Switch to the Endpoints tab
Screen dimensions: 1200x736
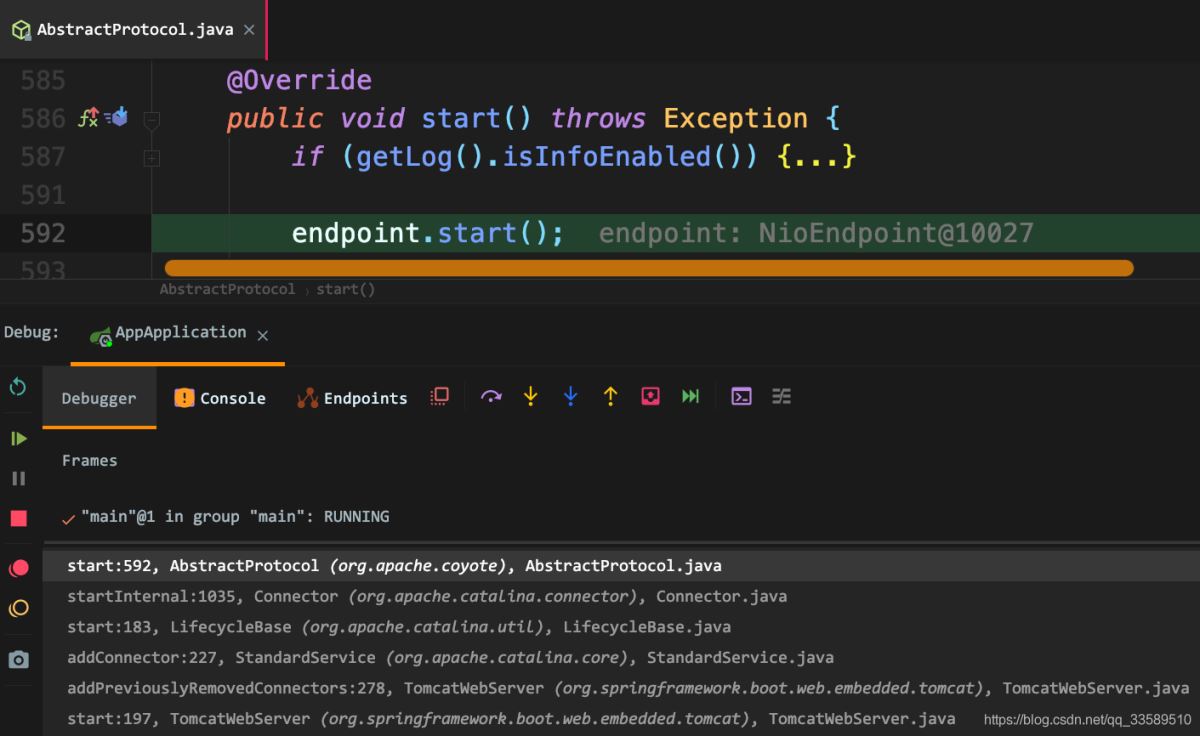352,398
